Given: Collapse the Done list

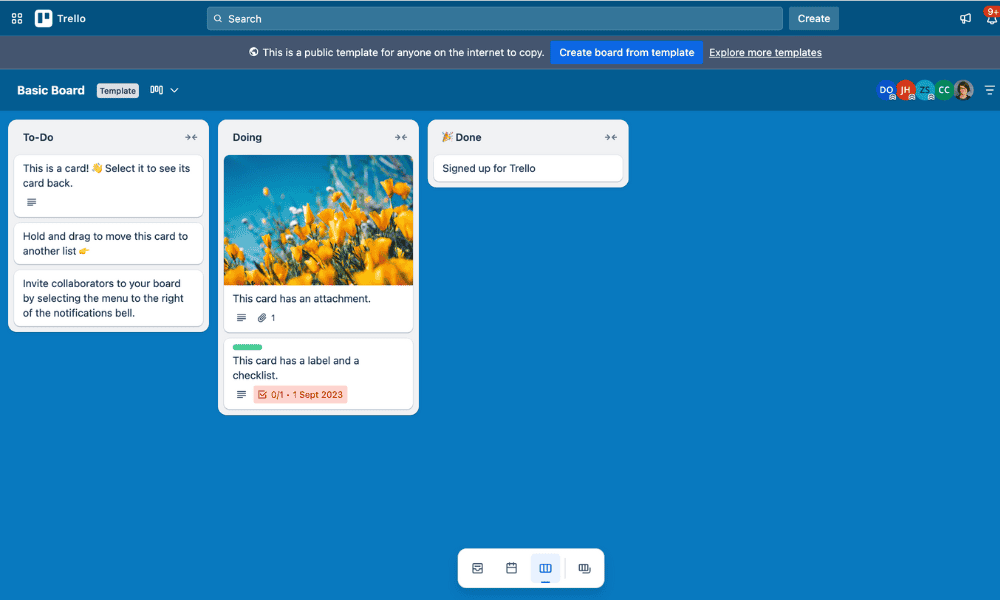Looking at the screenshot, I should tap(610, 137).
